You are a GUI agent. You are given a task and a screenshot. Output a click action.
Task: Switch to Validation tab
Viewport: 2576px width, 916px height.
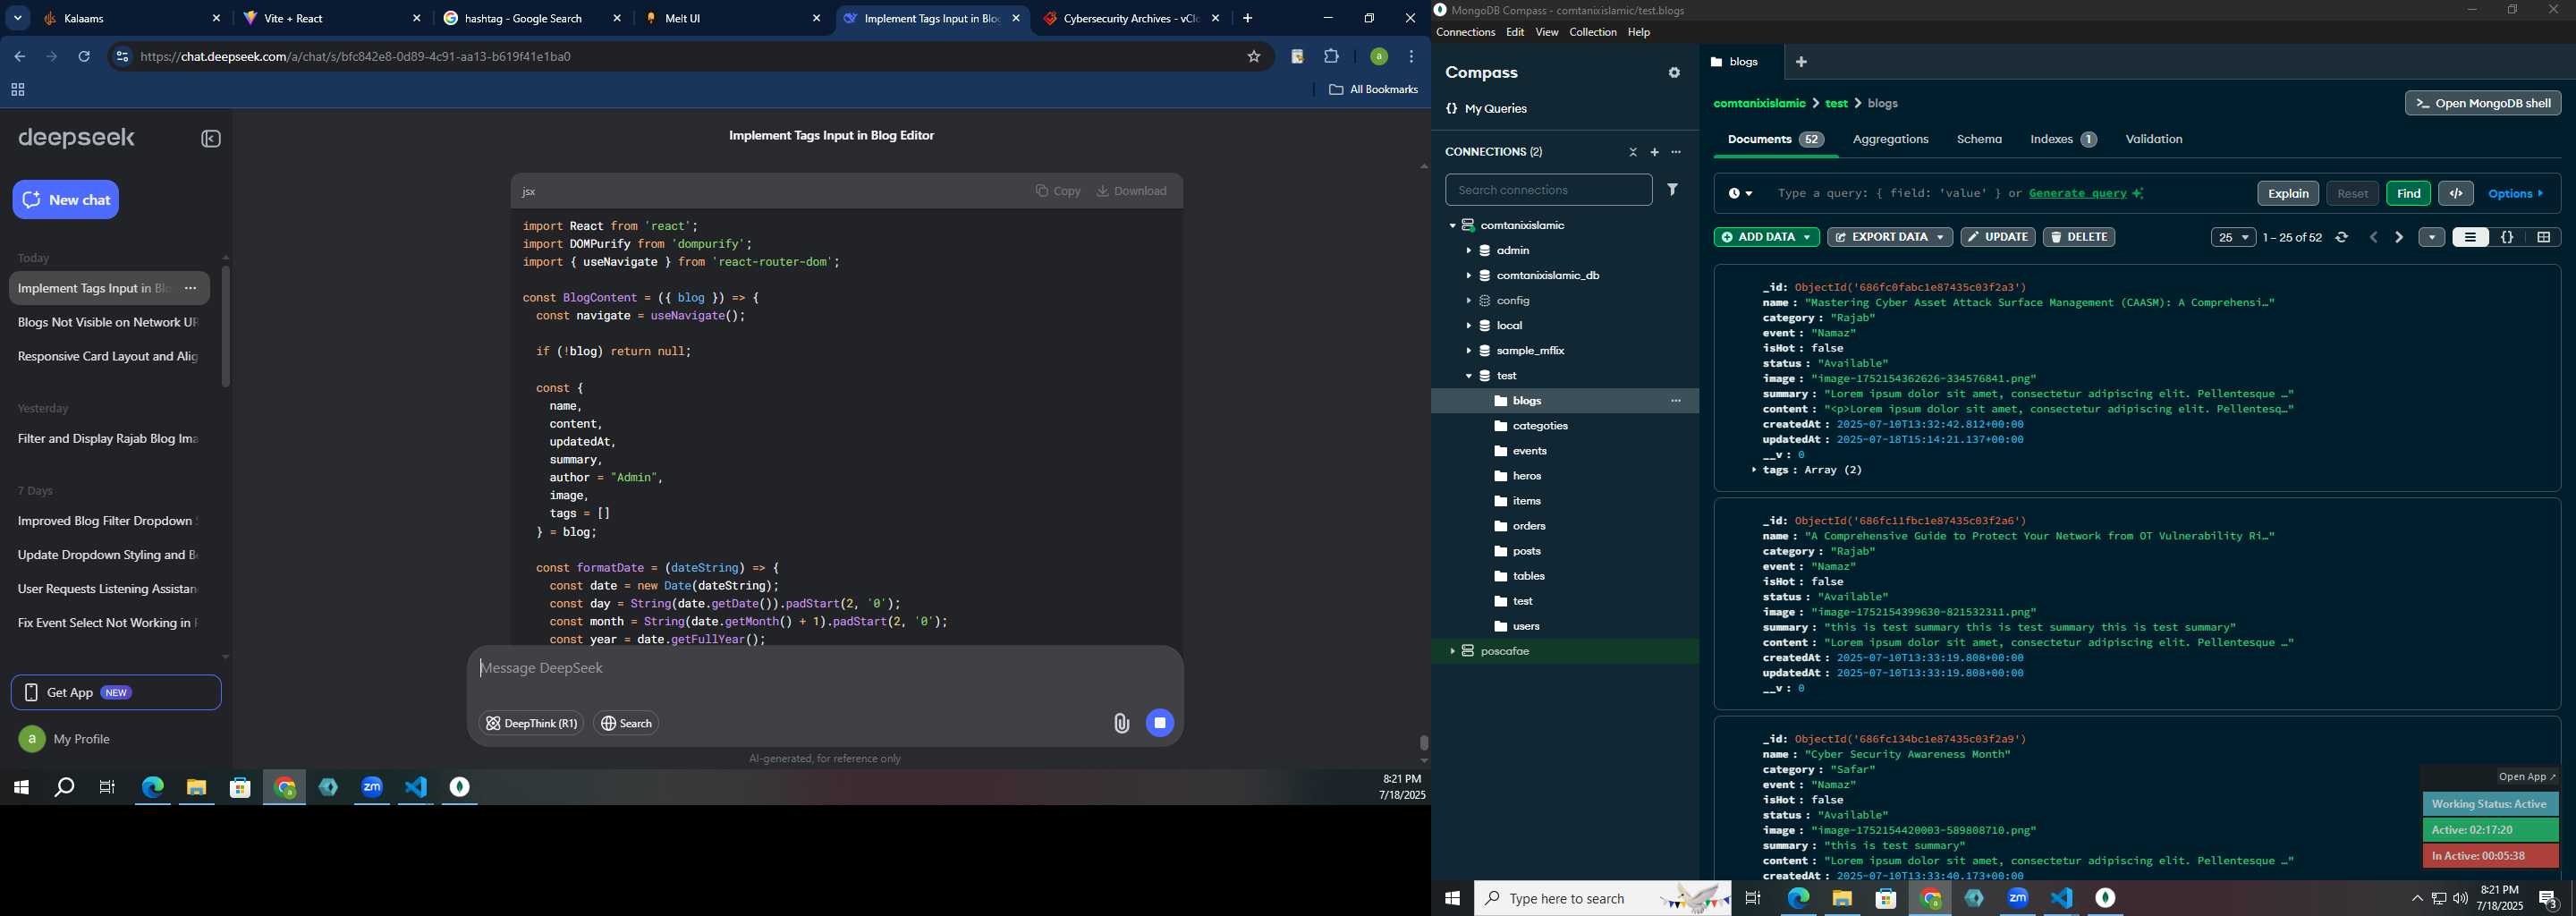tap(2153, 139)
